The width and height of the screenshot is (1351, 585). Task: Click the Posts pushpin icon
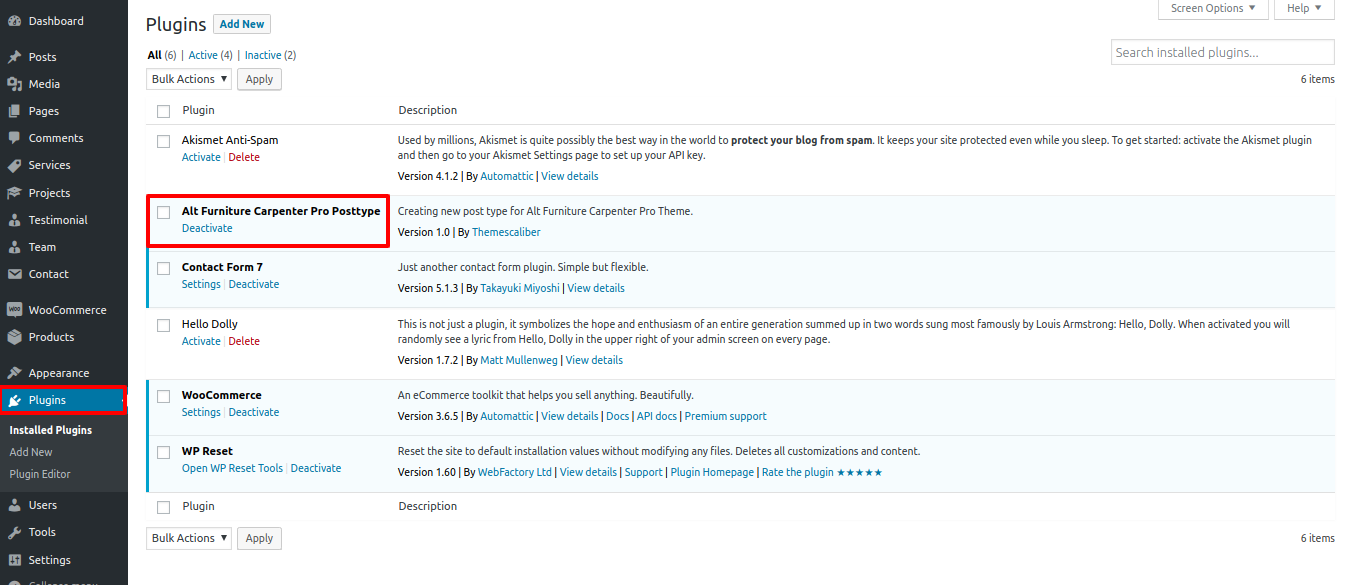[14, 57]
